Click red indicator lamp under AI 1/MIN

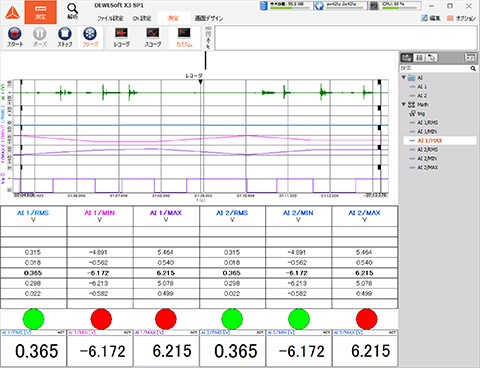tap(101, 319)
